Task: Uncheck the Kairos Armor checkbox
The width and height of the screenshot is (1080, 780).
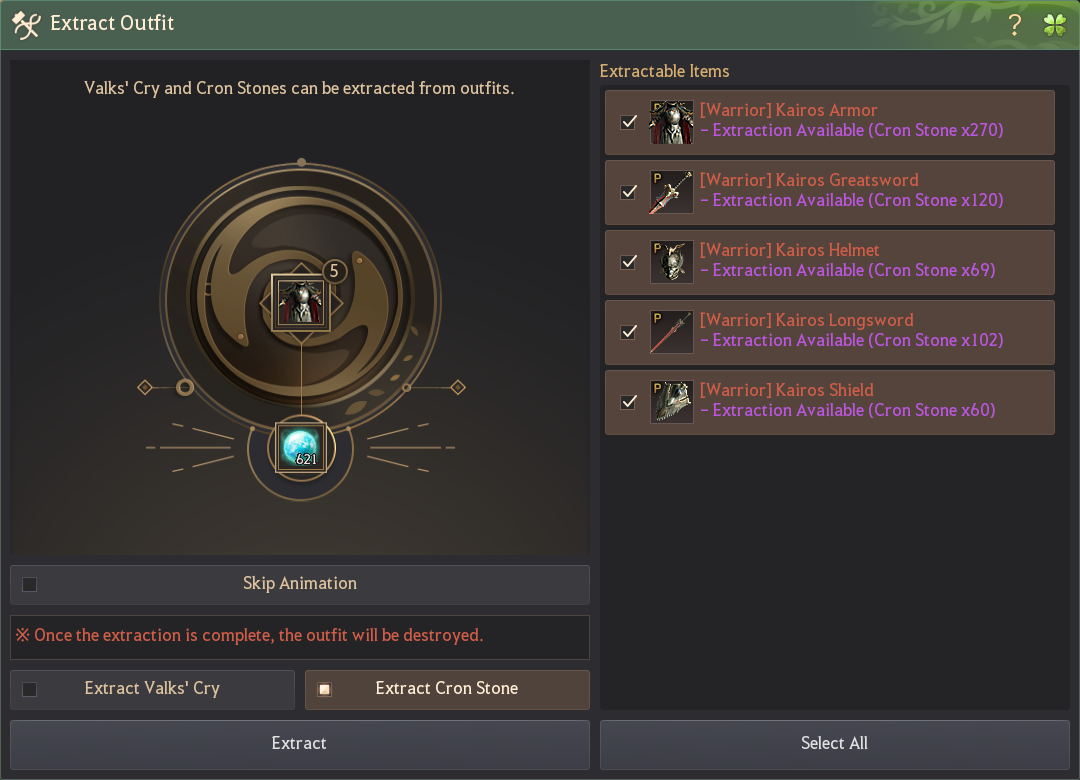Action: [629, 123]
